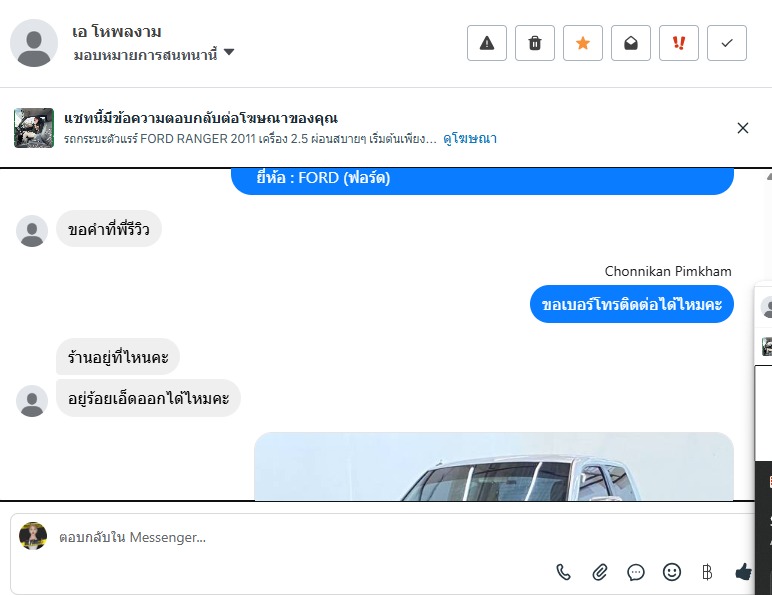Mark conversation as spam with warning icon

[486, 43]
